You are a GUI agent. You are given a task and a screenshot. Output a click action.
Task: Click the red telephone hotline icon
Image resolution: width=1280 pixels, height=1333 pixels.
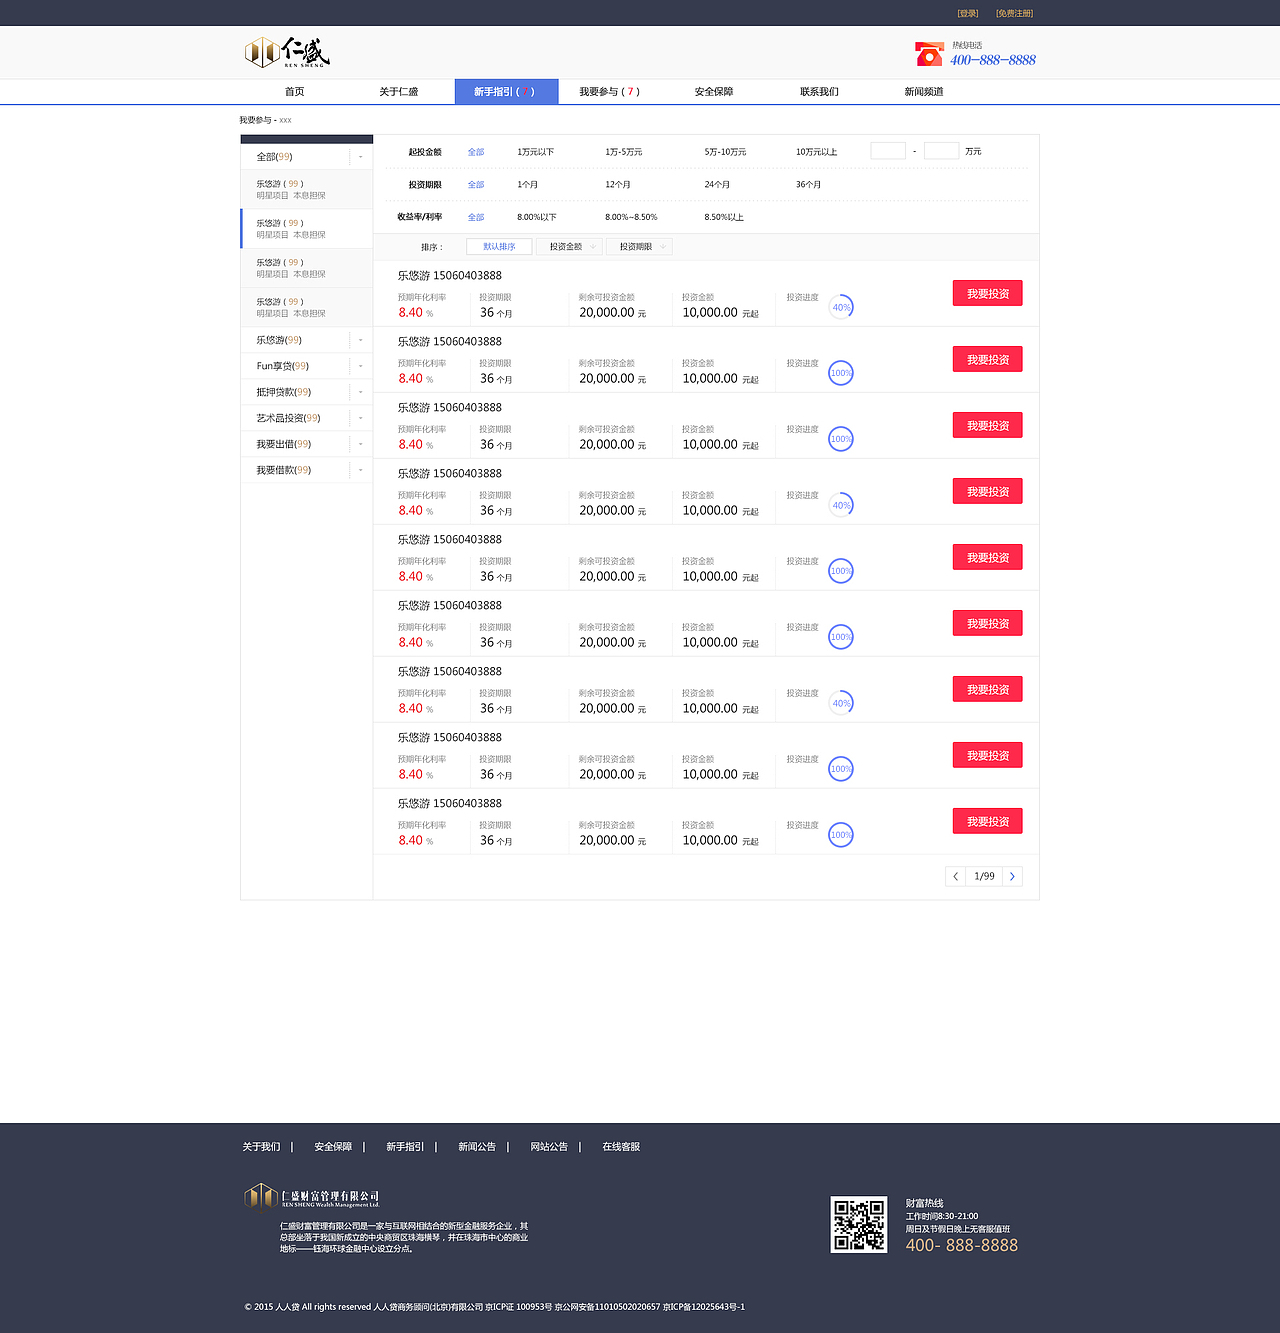pyautogui.click(x=929, y=54)
